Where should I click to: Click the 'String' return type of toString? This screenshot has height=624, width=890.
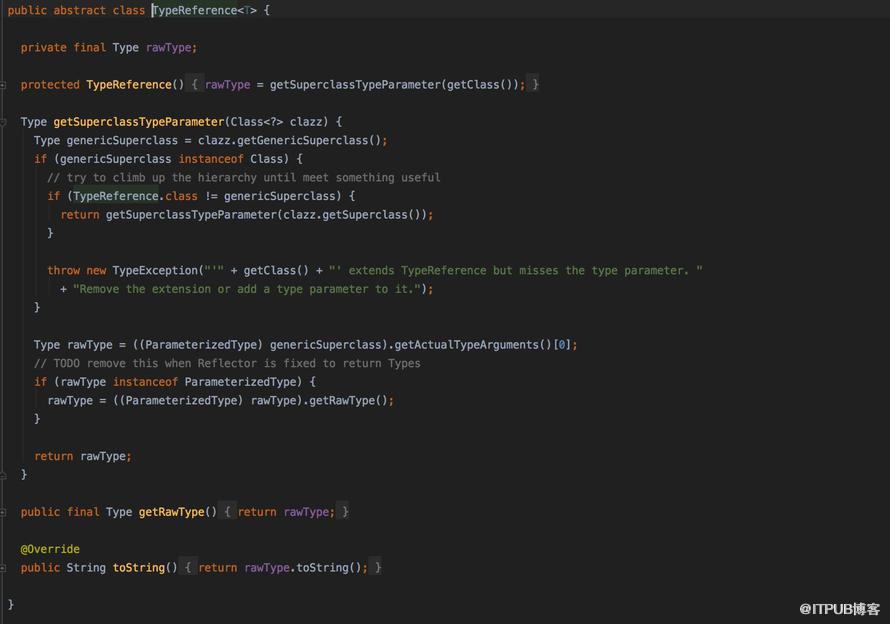click(86, 568)
